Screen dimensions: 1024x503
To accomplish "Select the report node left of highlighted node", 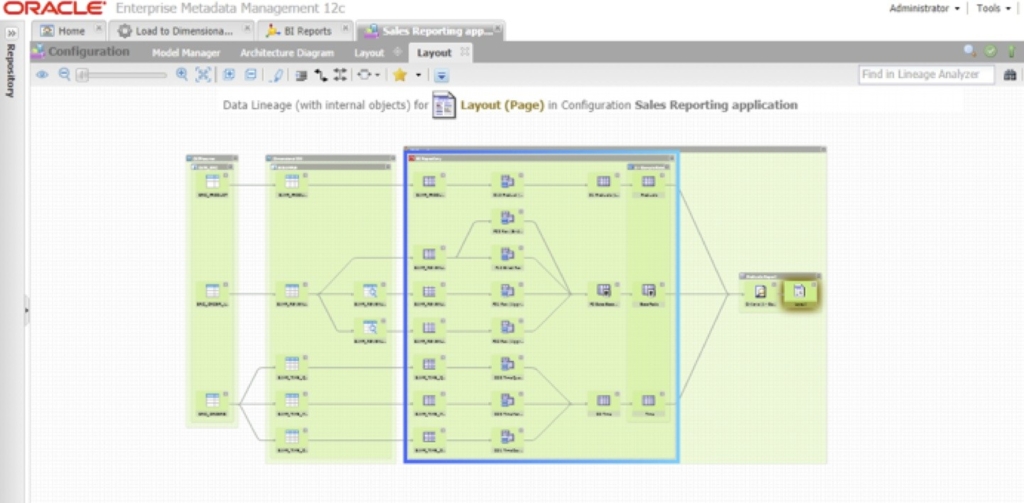I will click(x=760, y=295).
